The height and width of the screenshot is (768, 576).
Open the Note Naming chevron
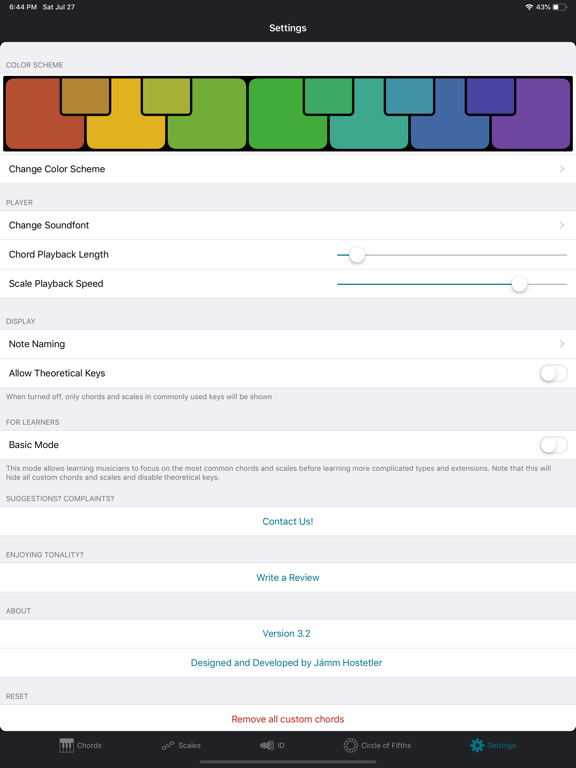tap(562, 344)
